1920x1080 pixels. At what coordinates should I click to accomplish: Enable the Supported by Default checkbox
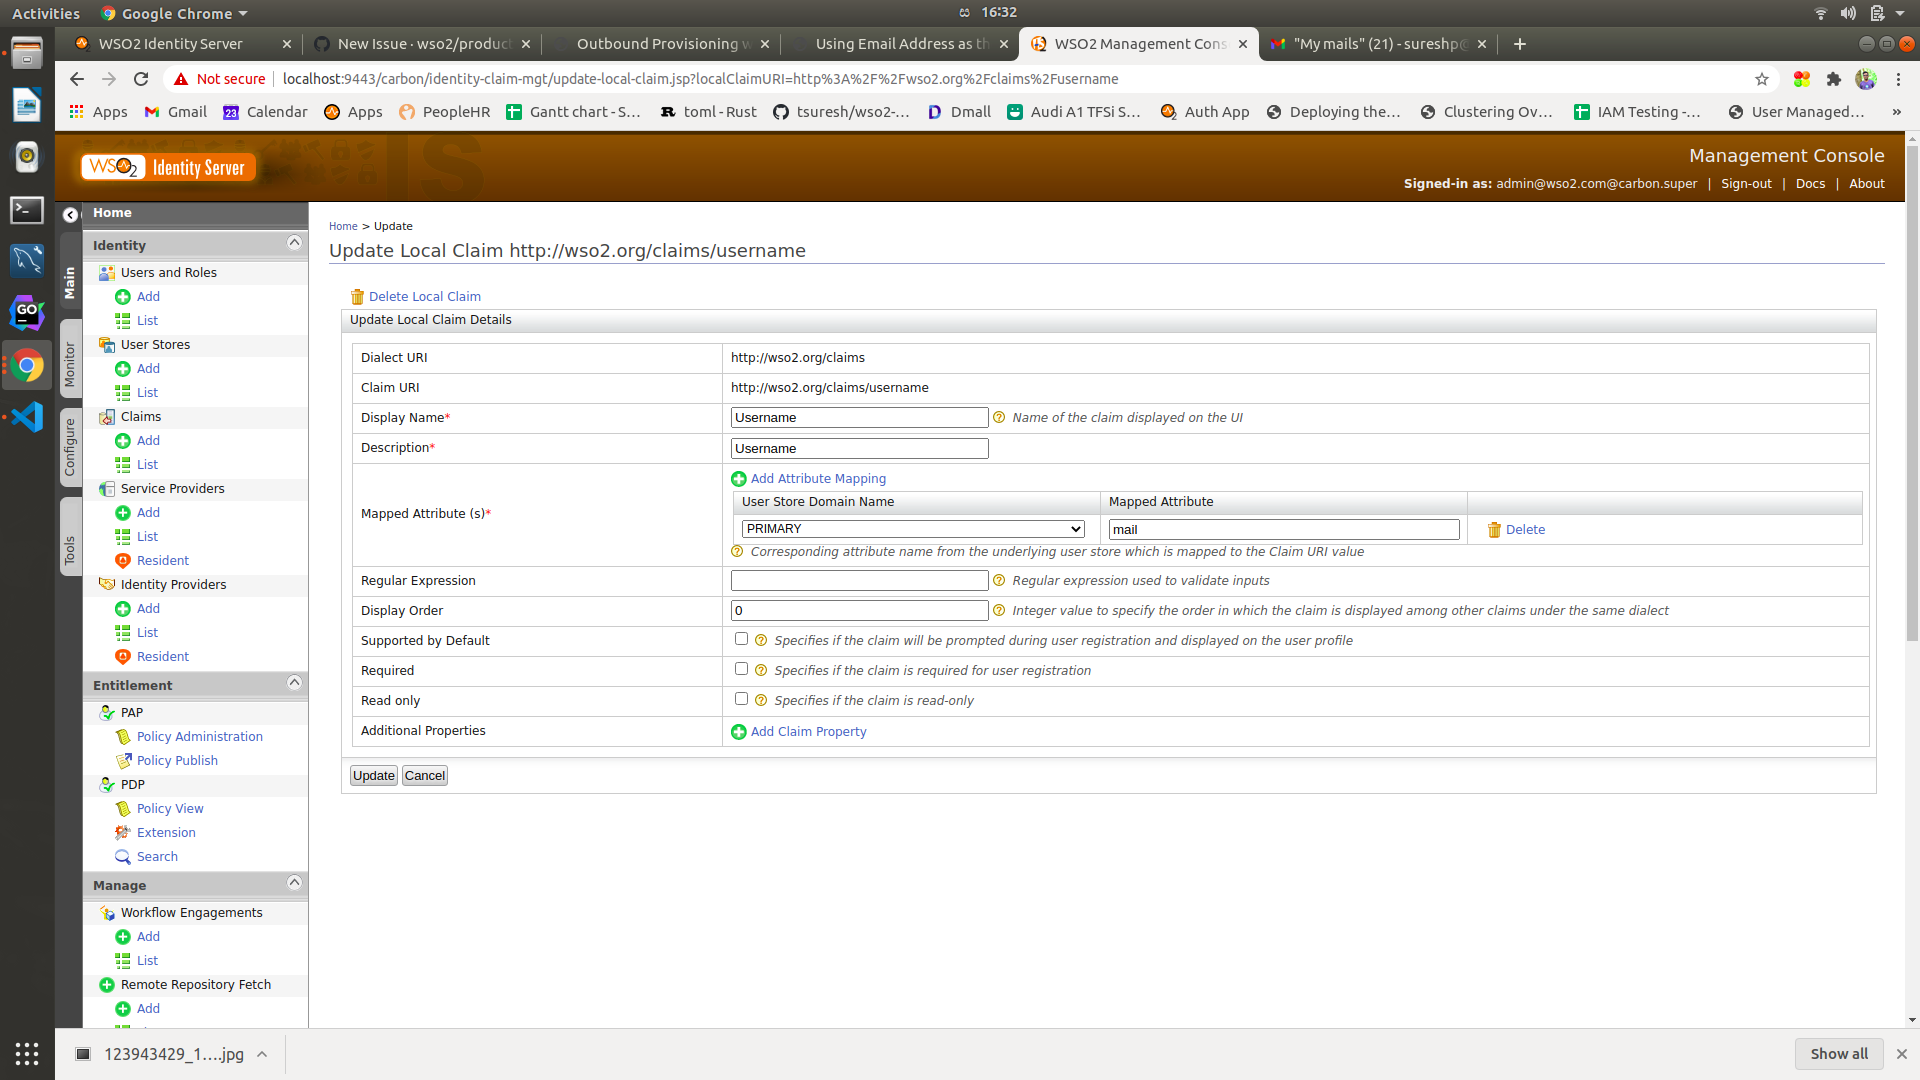[741, 638]
